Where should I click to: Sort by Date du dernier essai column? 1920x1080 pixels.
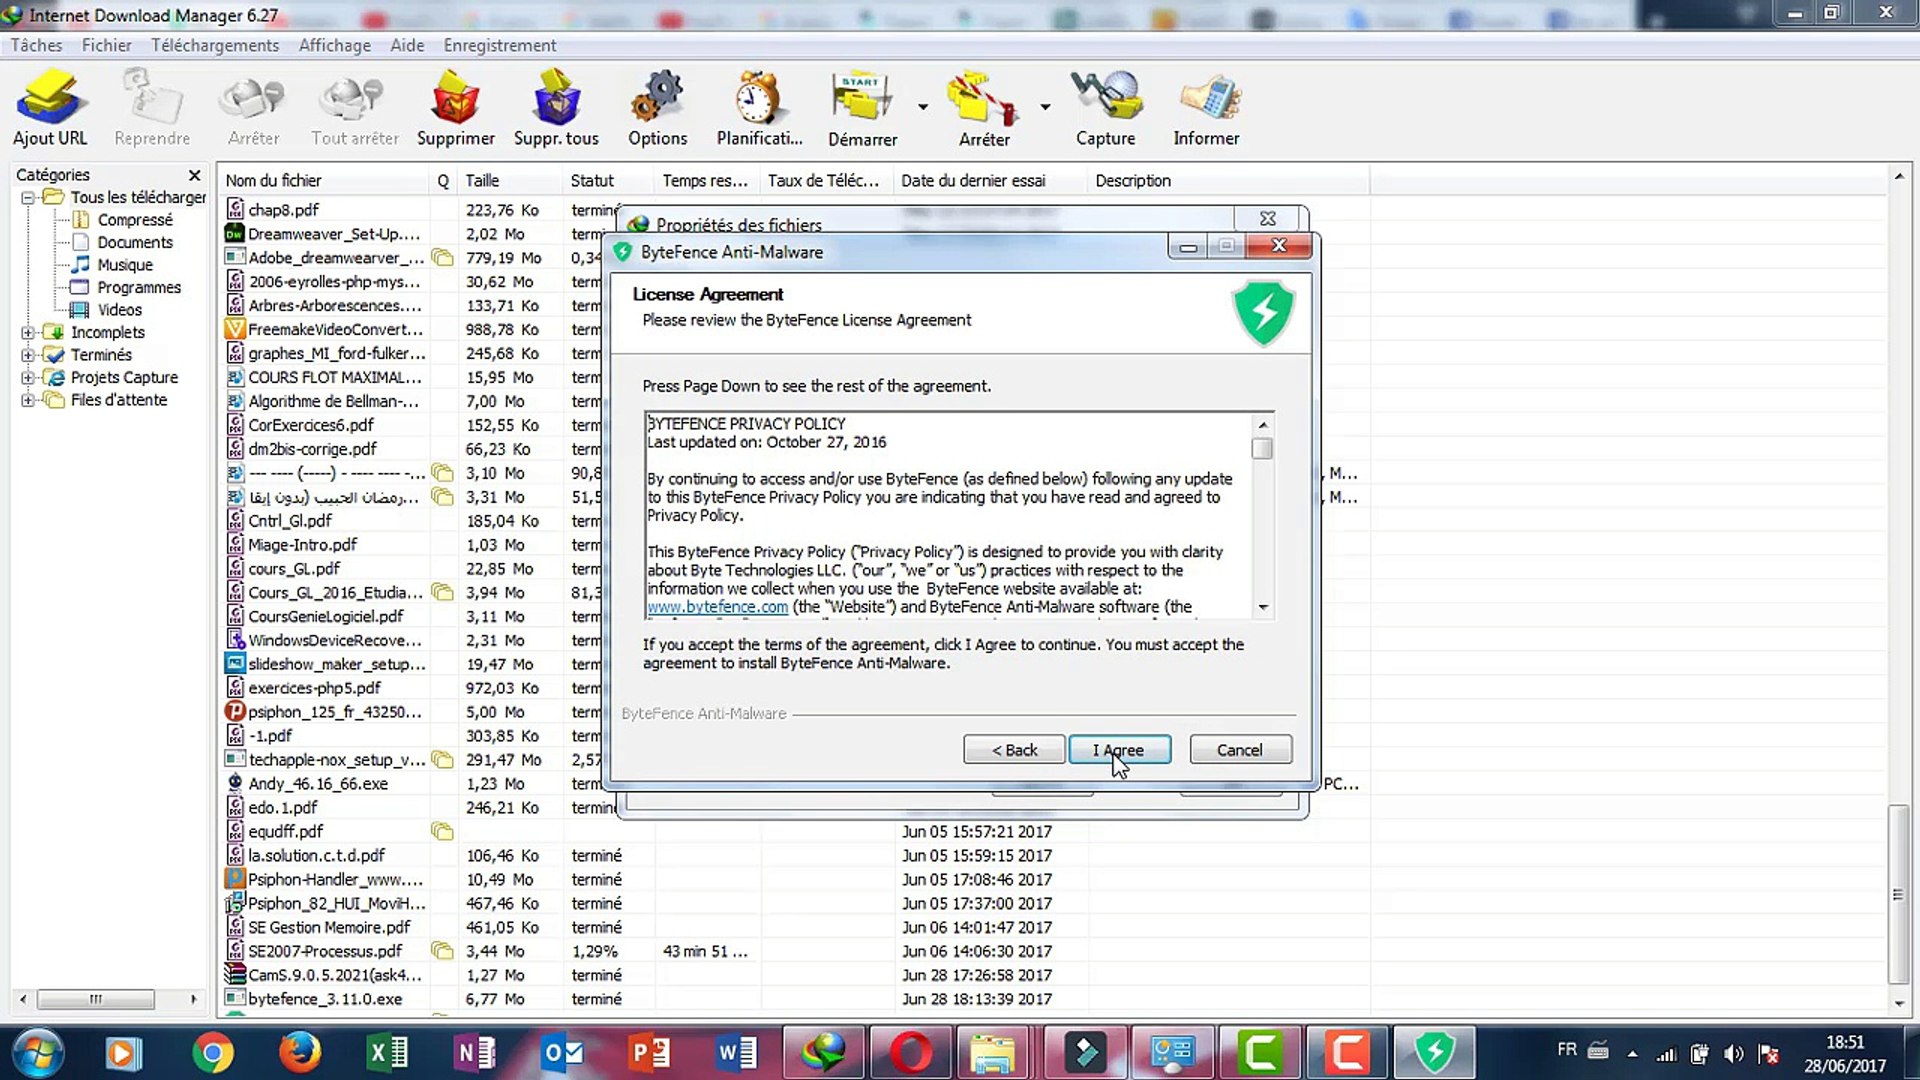tap(989, 181)
